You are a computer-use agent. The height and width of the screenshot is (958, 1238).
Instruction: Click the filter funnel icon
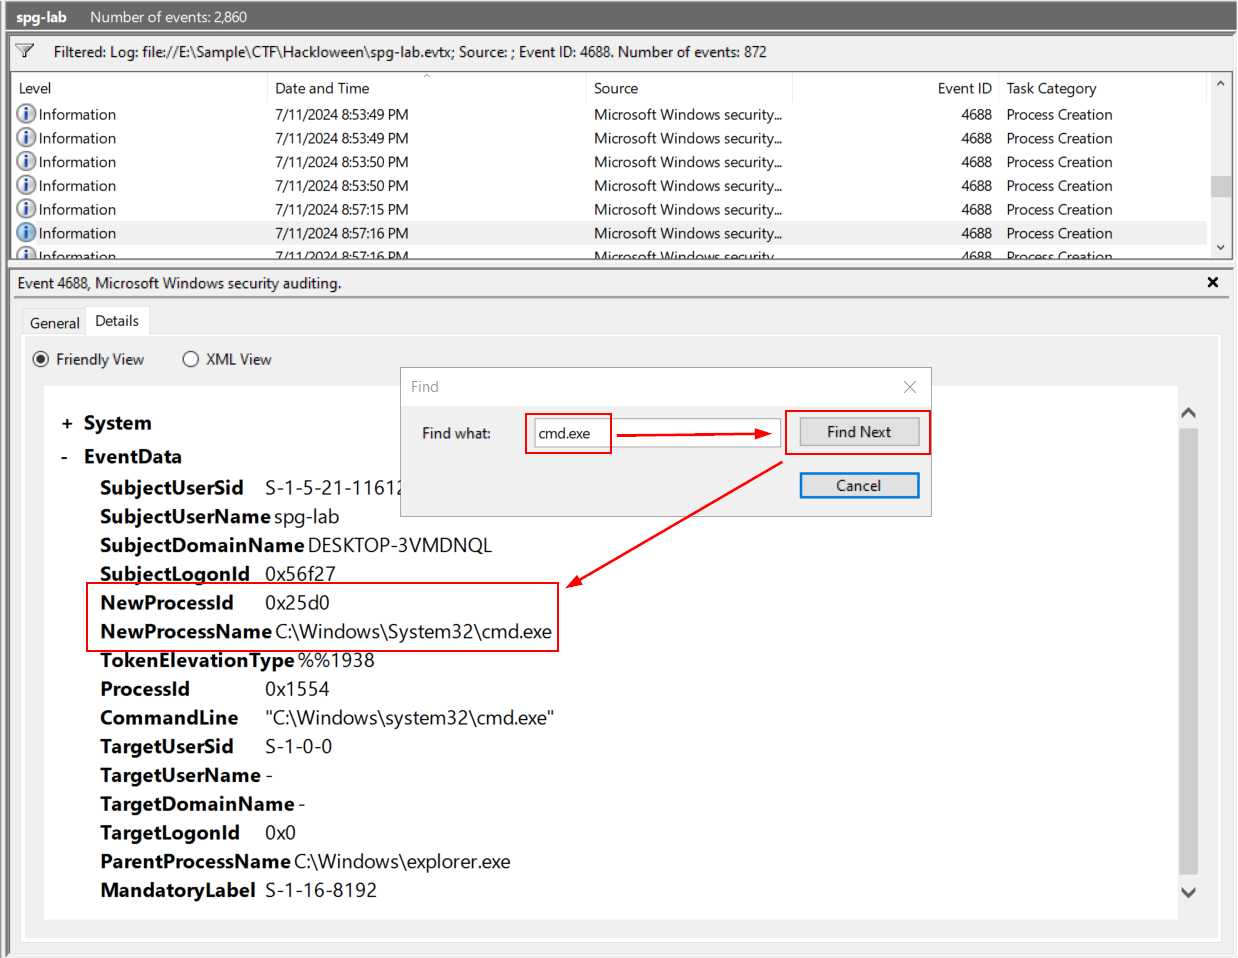pos(26,51)
